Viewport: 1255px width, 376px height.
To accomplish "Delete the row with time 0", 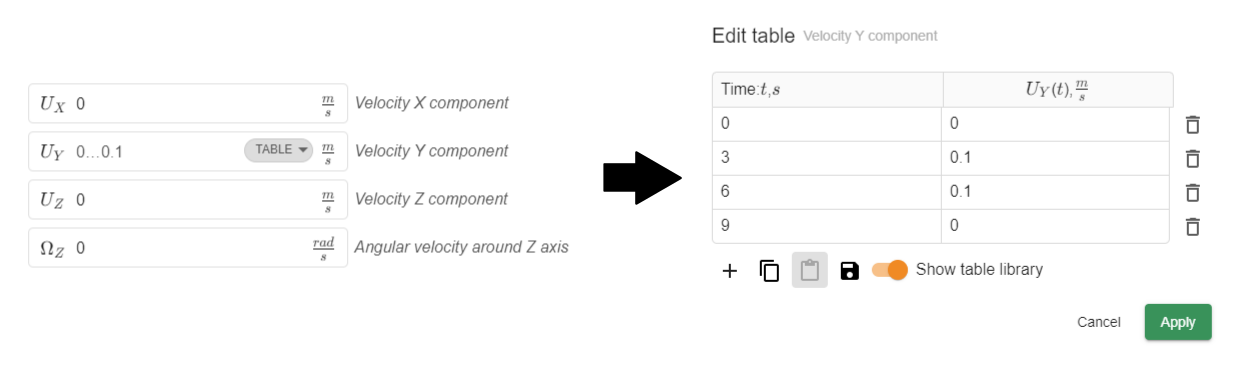I will (1192, 125).
